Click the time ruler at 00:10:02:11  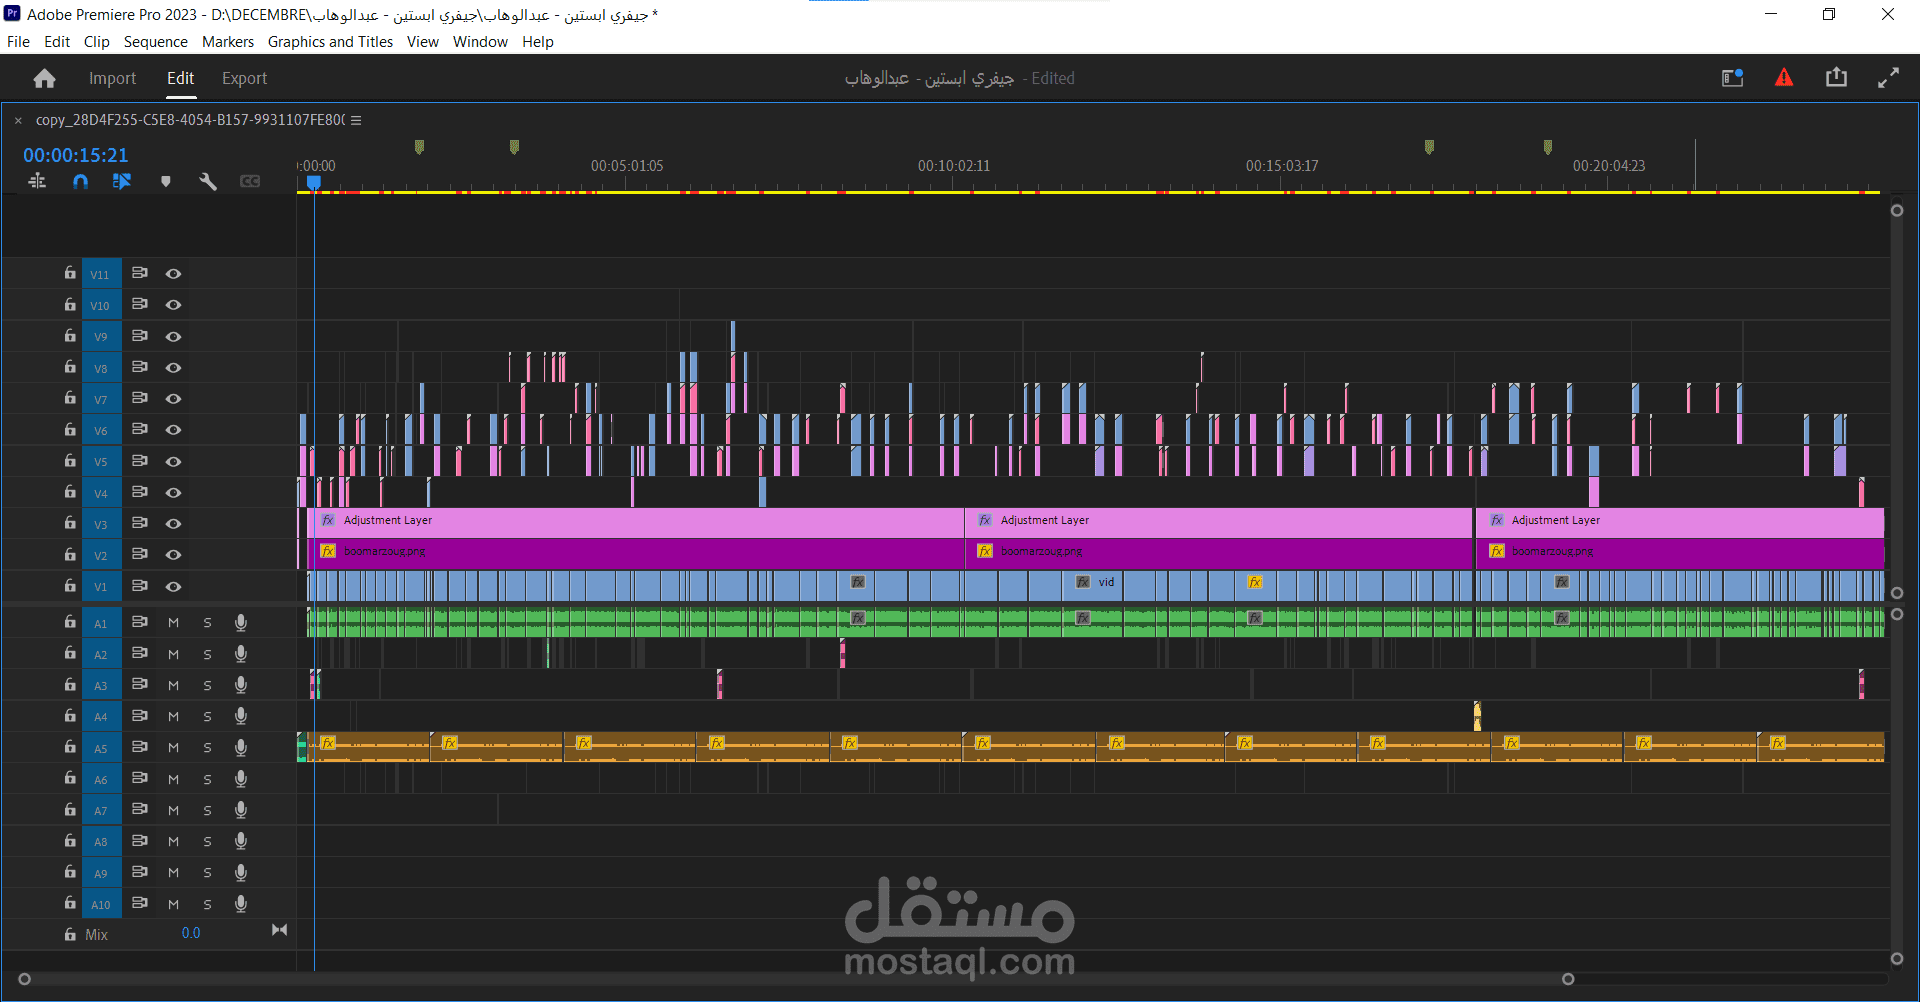pos(954,166)
